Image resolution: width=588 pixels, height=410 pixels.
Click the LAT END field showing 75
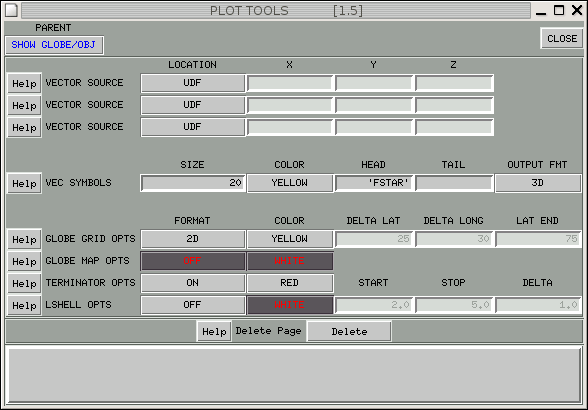538,239
